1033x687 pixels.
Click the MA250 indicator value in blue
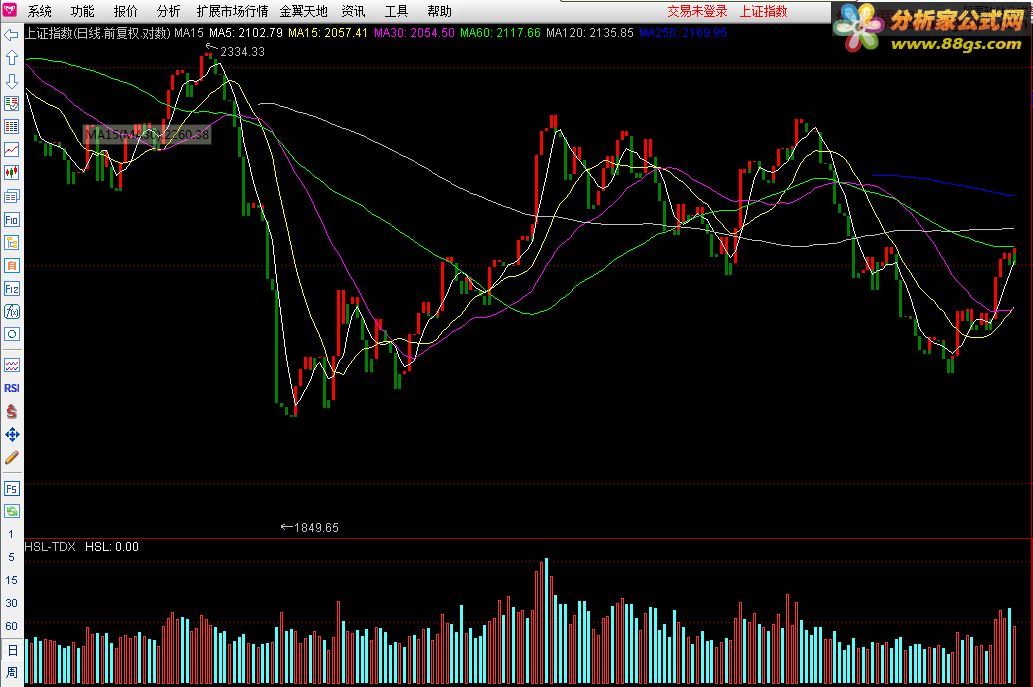(683, 33)
